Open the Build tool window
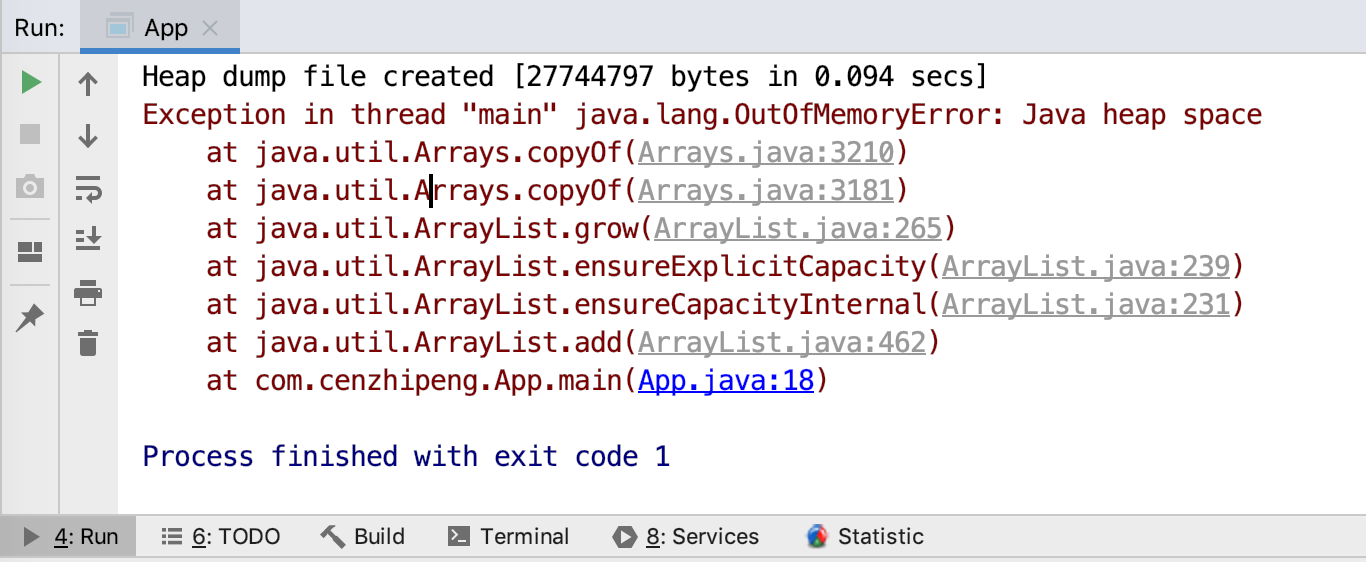Image resolution: width=1366 pixels, height=562 pixels. pos(363,537)
